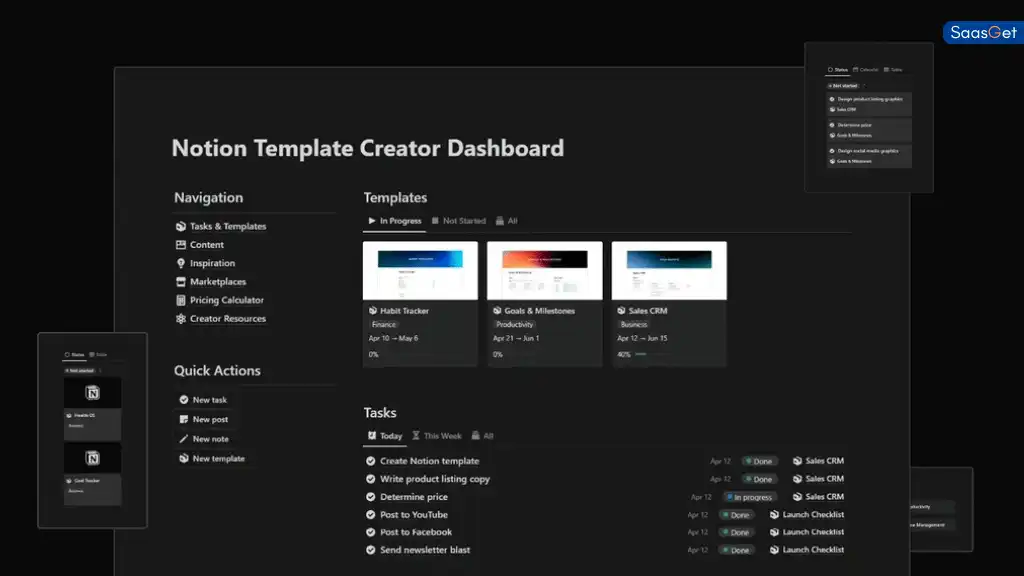
Task: Open the Pricing Calculator link
Action: pos(227,300)
